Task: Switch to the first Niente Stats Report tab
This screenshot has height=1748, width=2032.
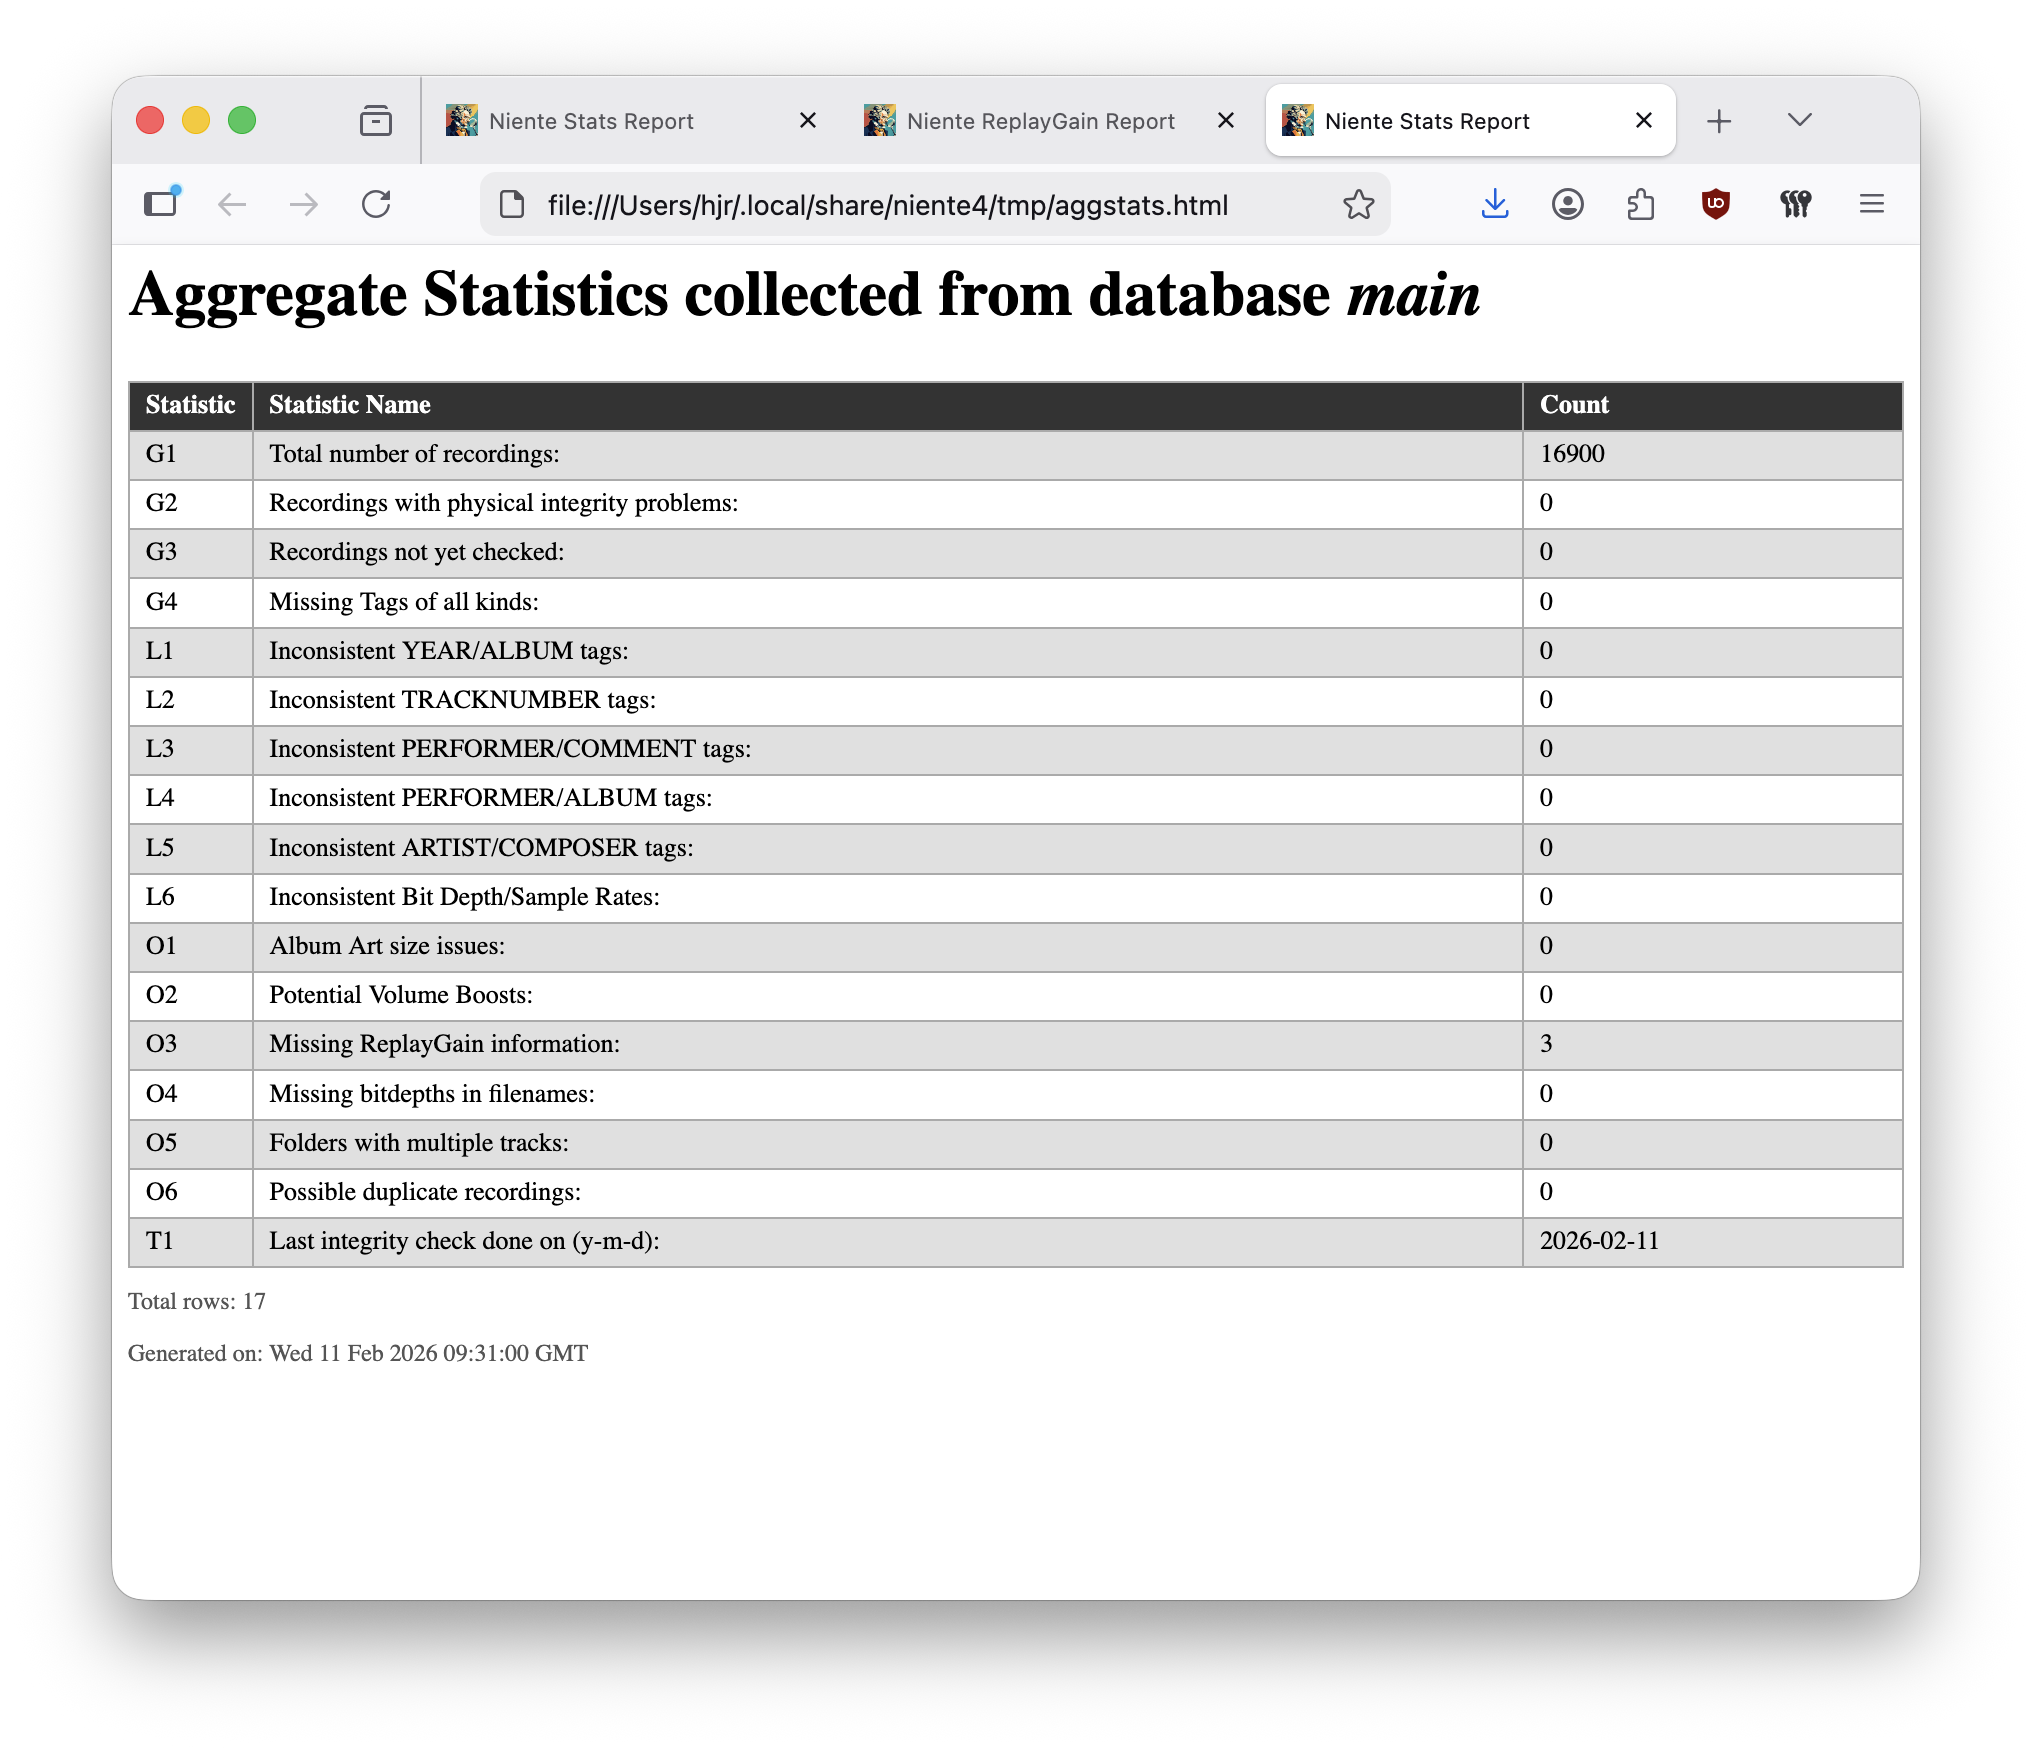Action: pos(590,121)
